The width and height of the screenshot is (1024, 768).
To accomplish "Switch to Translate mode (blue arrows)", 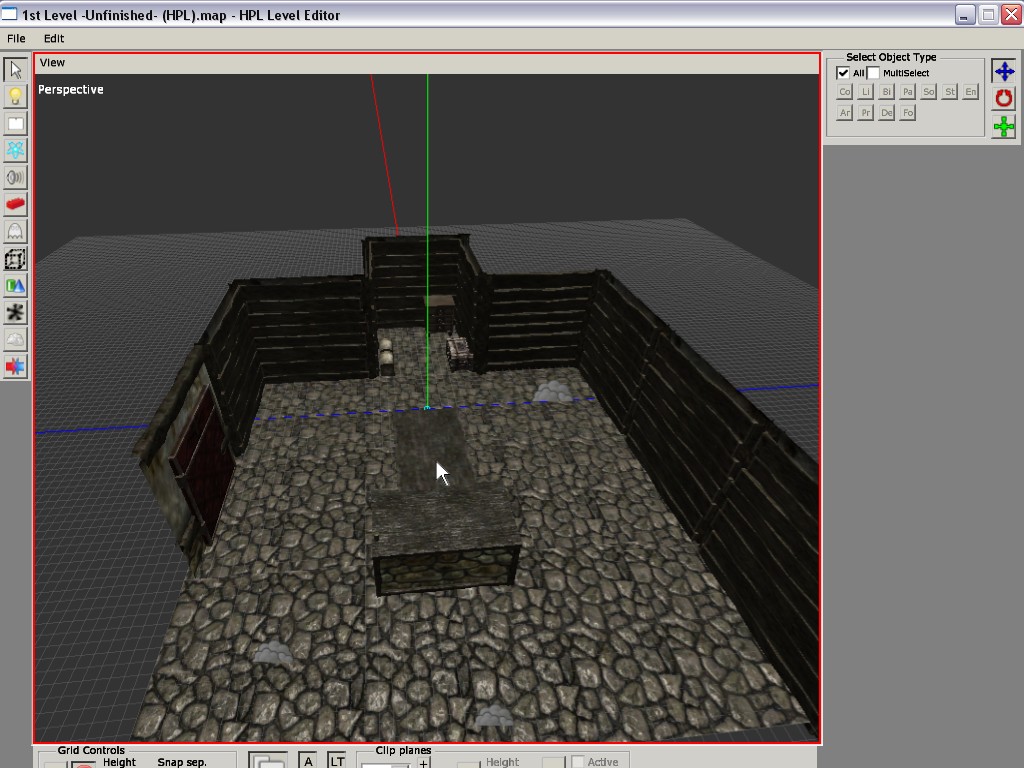I will (1004, 71).
